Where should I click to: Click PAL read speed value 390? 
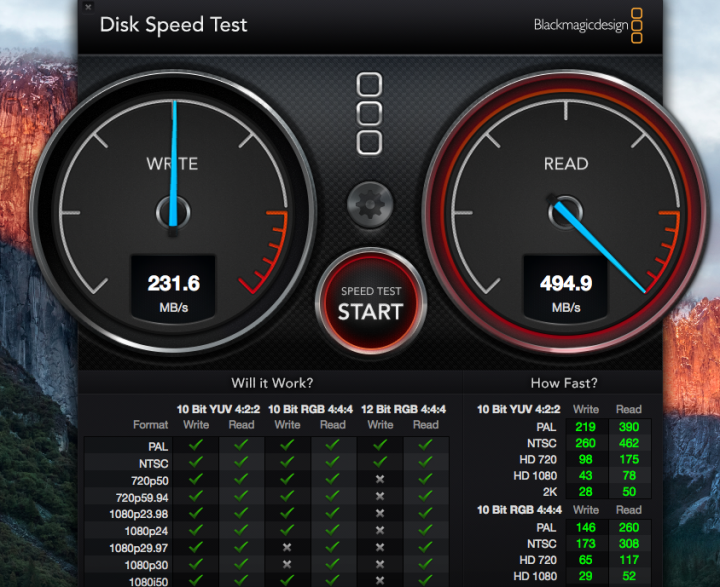click(x=629, y=427)
